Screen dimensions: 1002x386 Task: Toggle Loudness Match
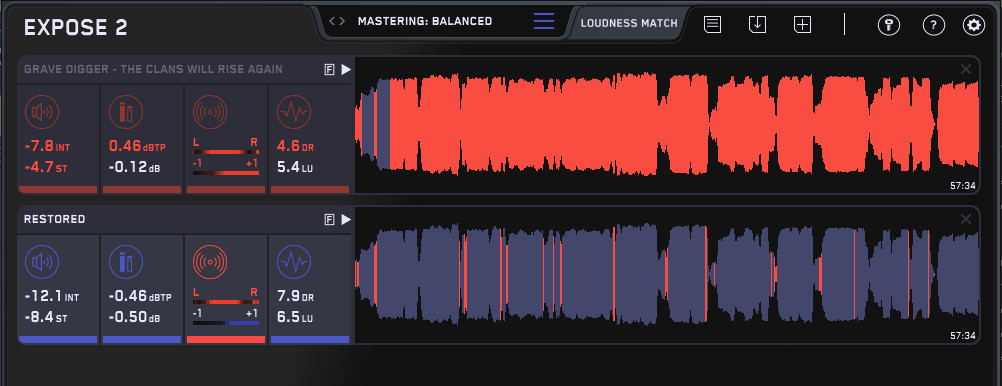click(x=629, y=24)
